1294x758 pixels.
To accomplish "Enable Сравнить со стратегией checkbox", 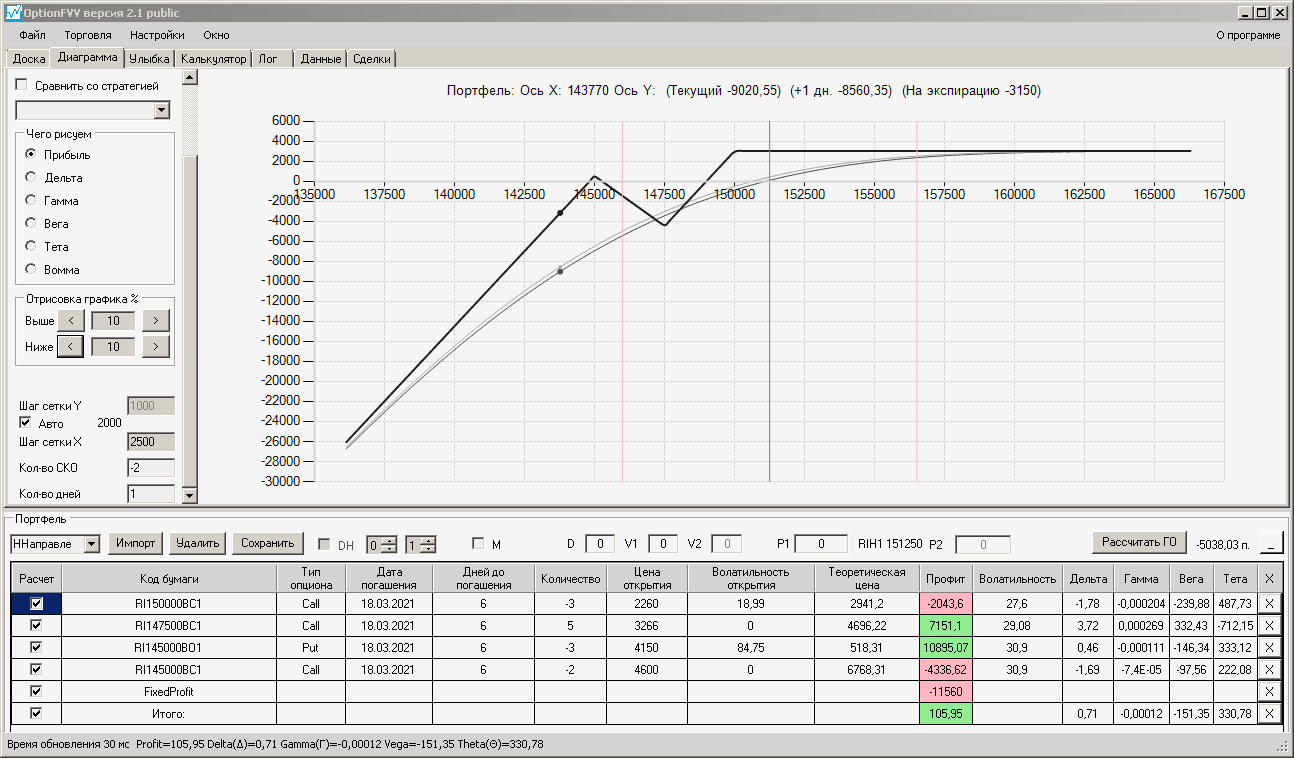I will [x=22, y=86].
